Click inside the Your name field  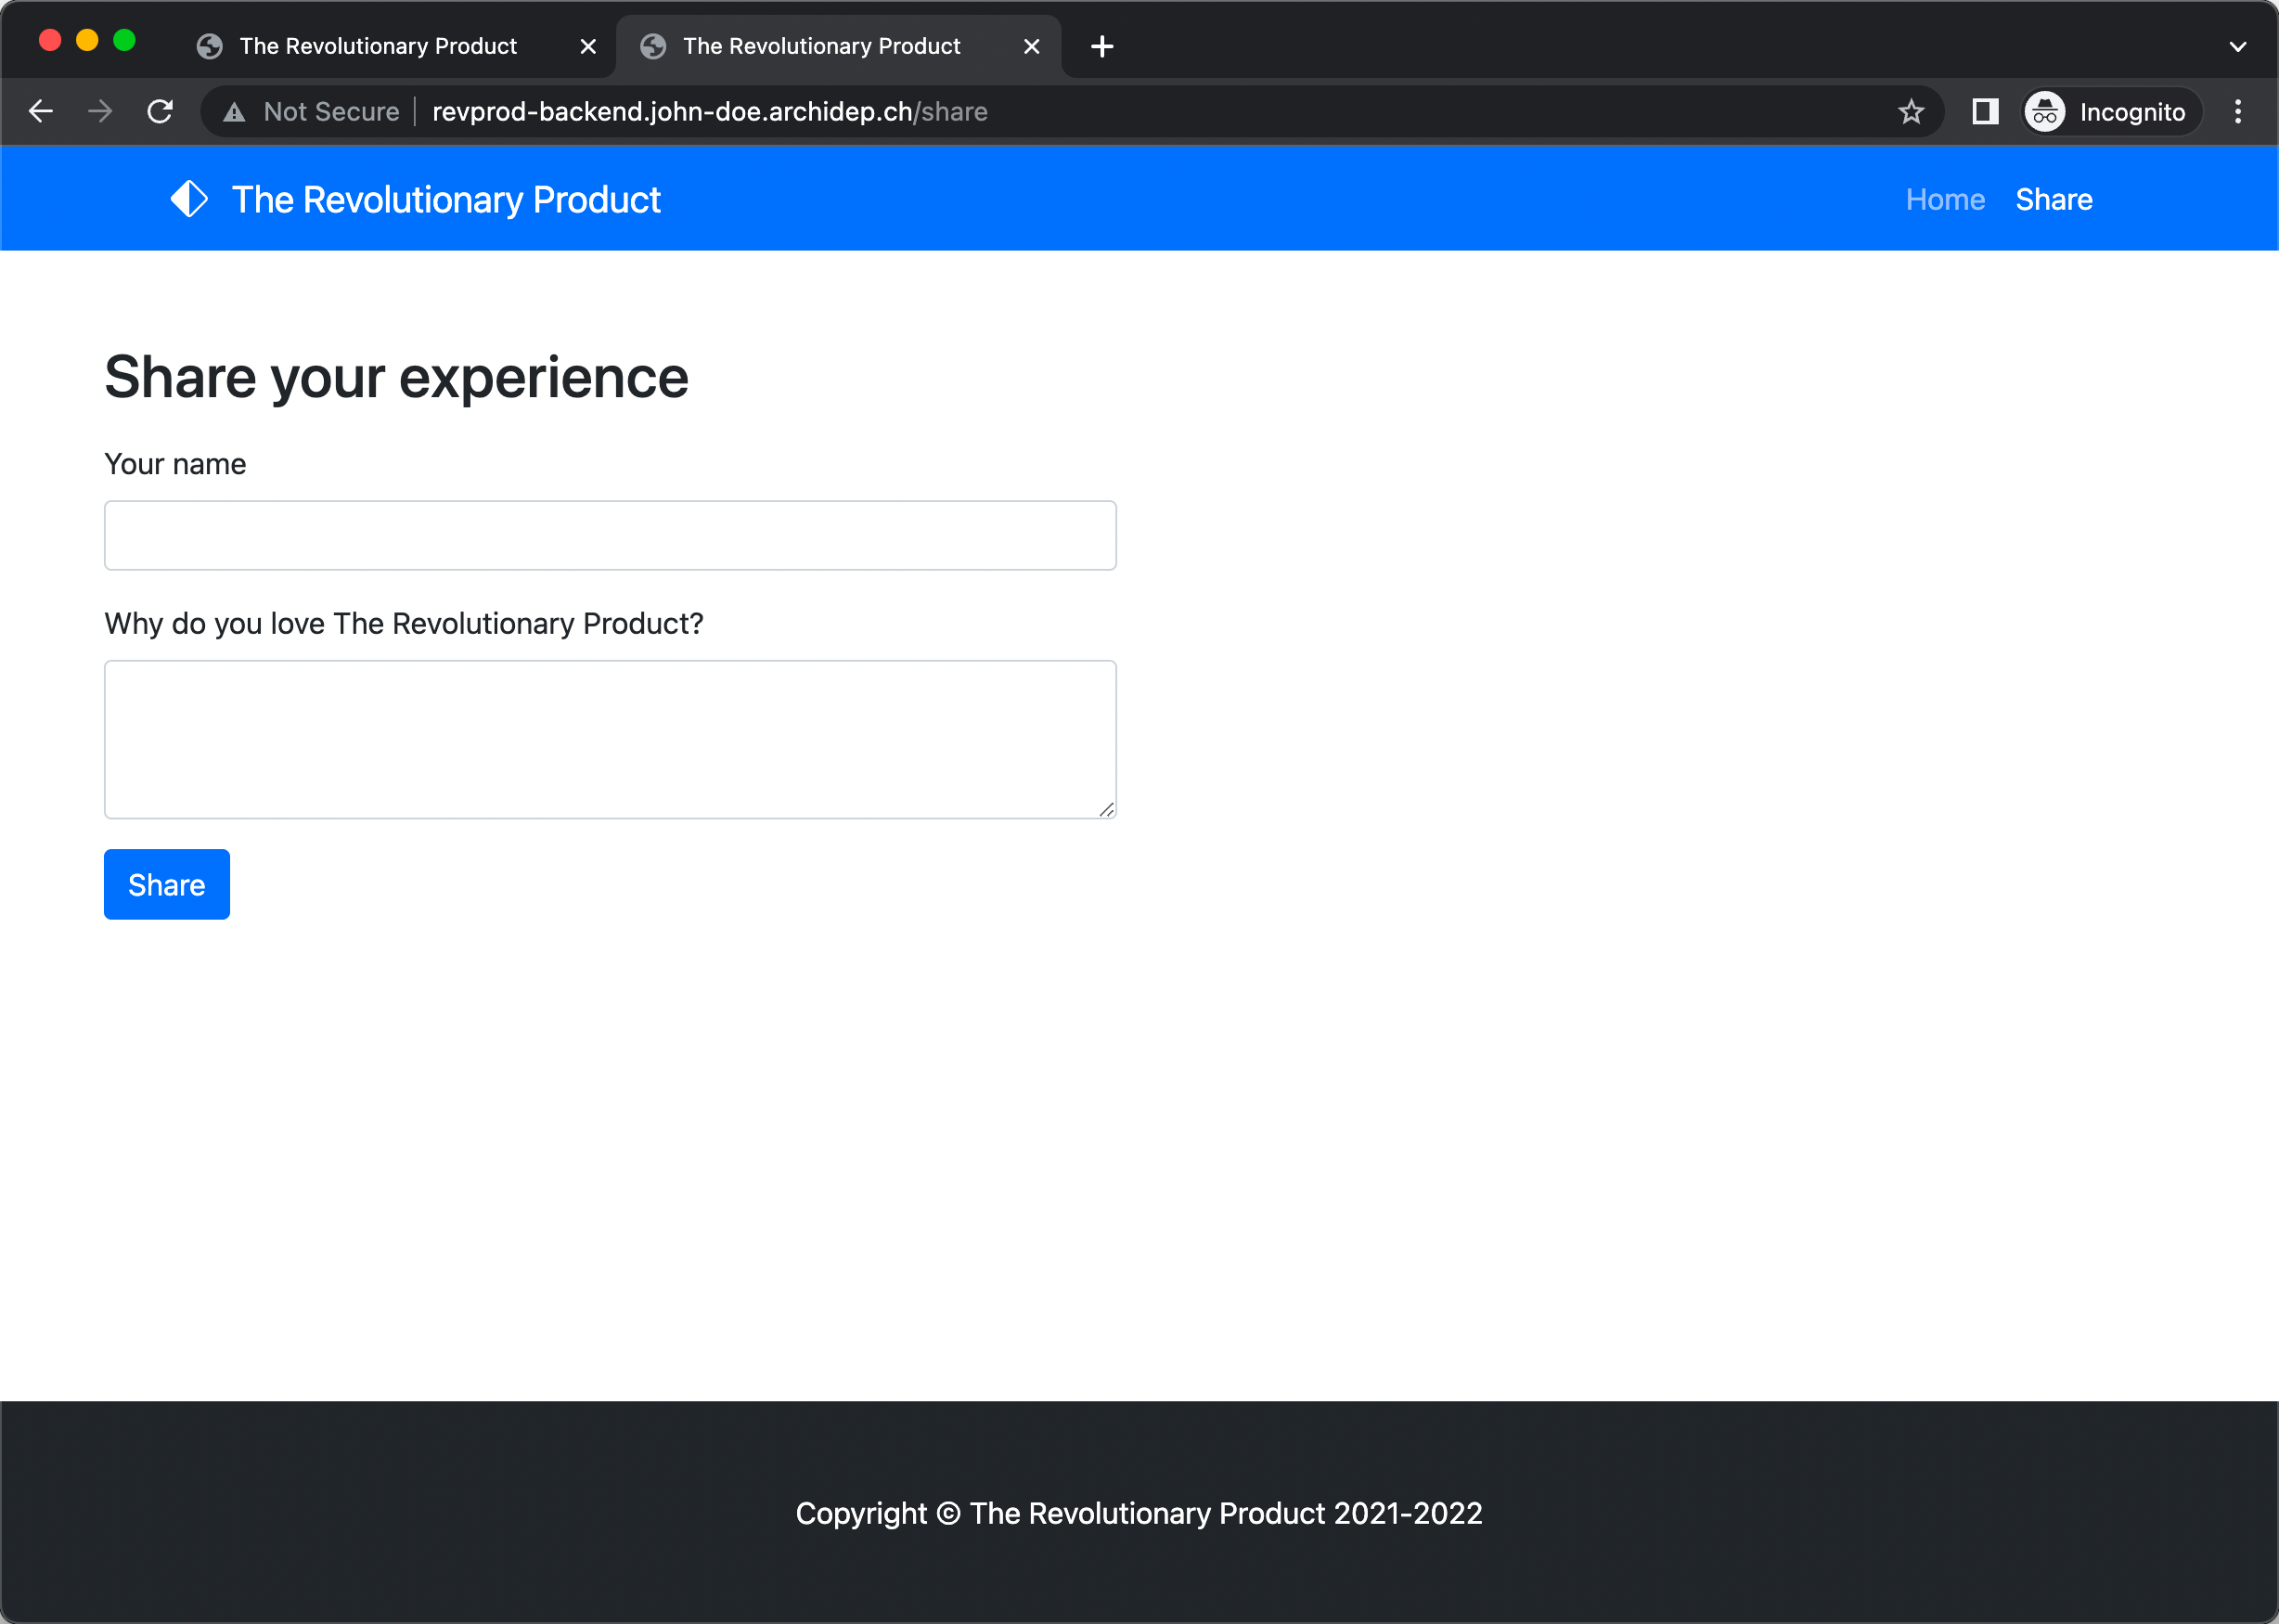(x=609, y=535)
